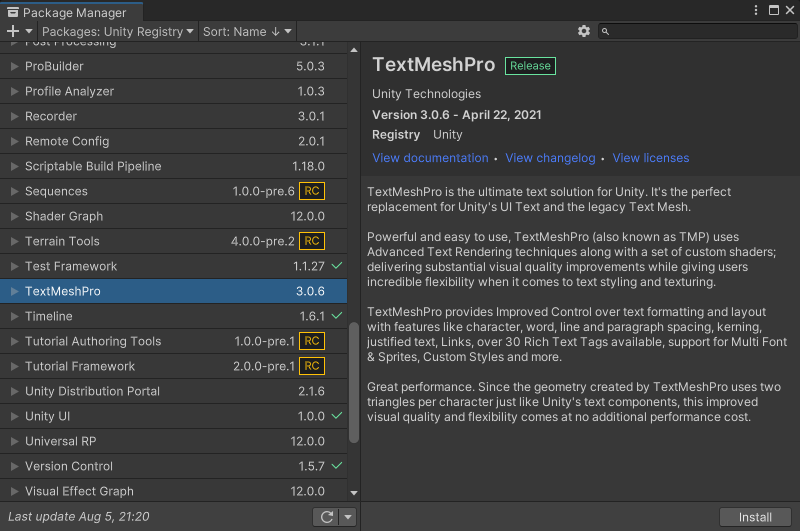The image size is (800, 531).
Task: Click the 'Unity Technologies' author text
Action: [x=427, y=94]
